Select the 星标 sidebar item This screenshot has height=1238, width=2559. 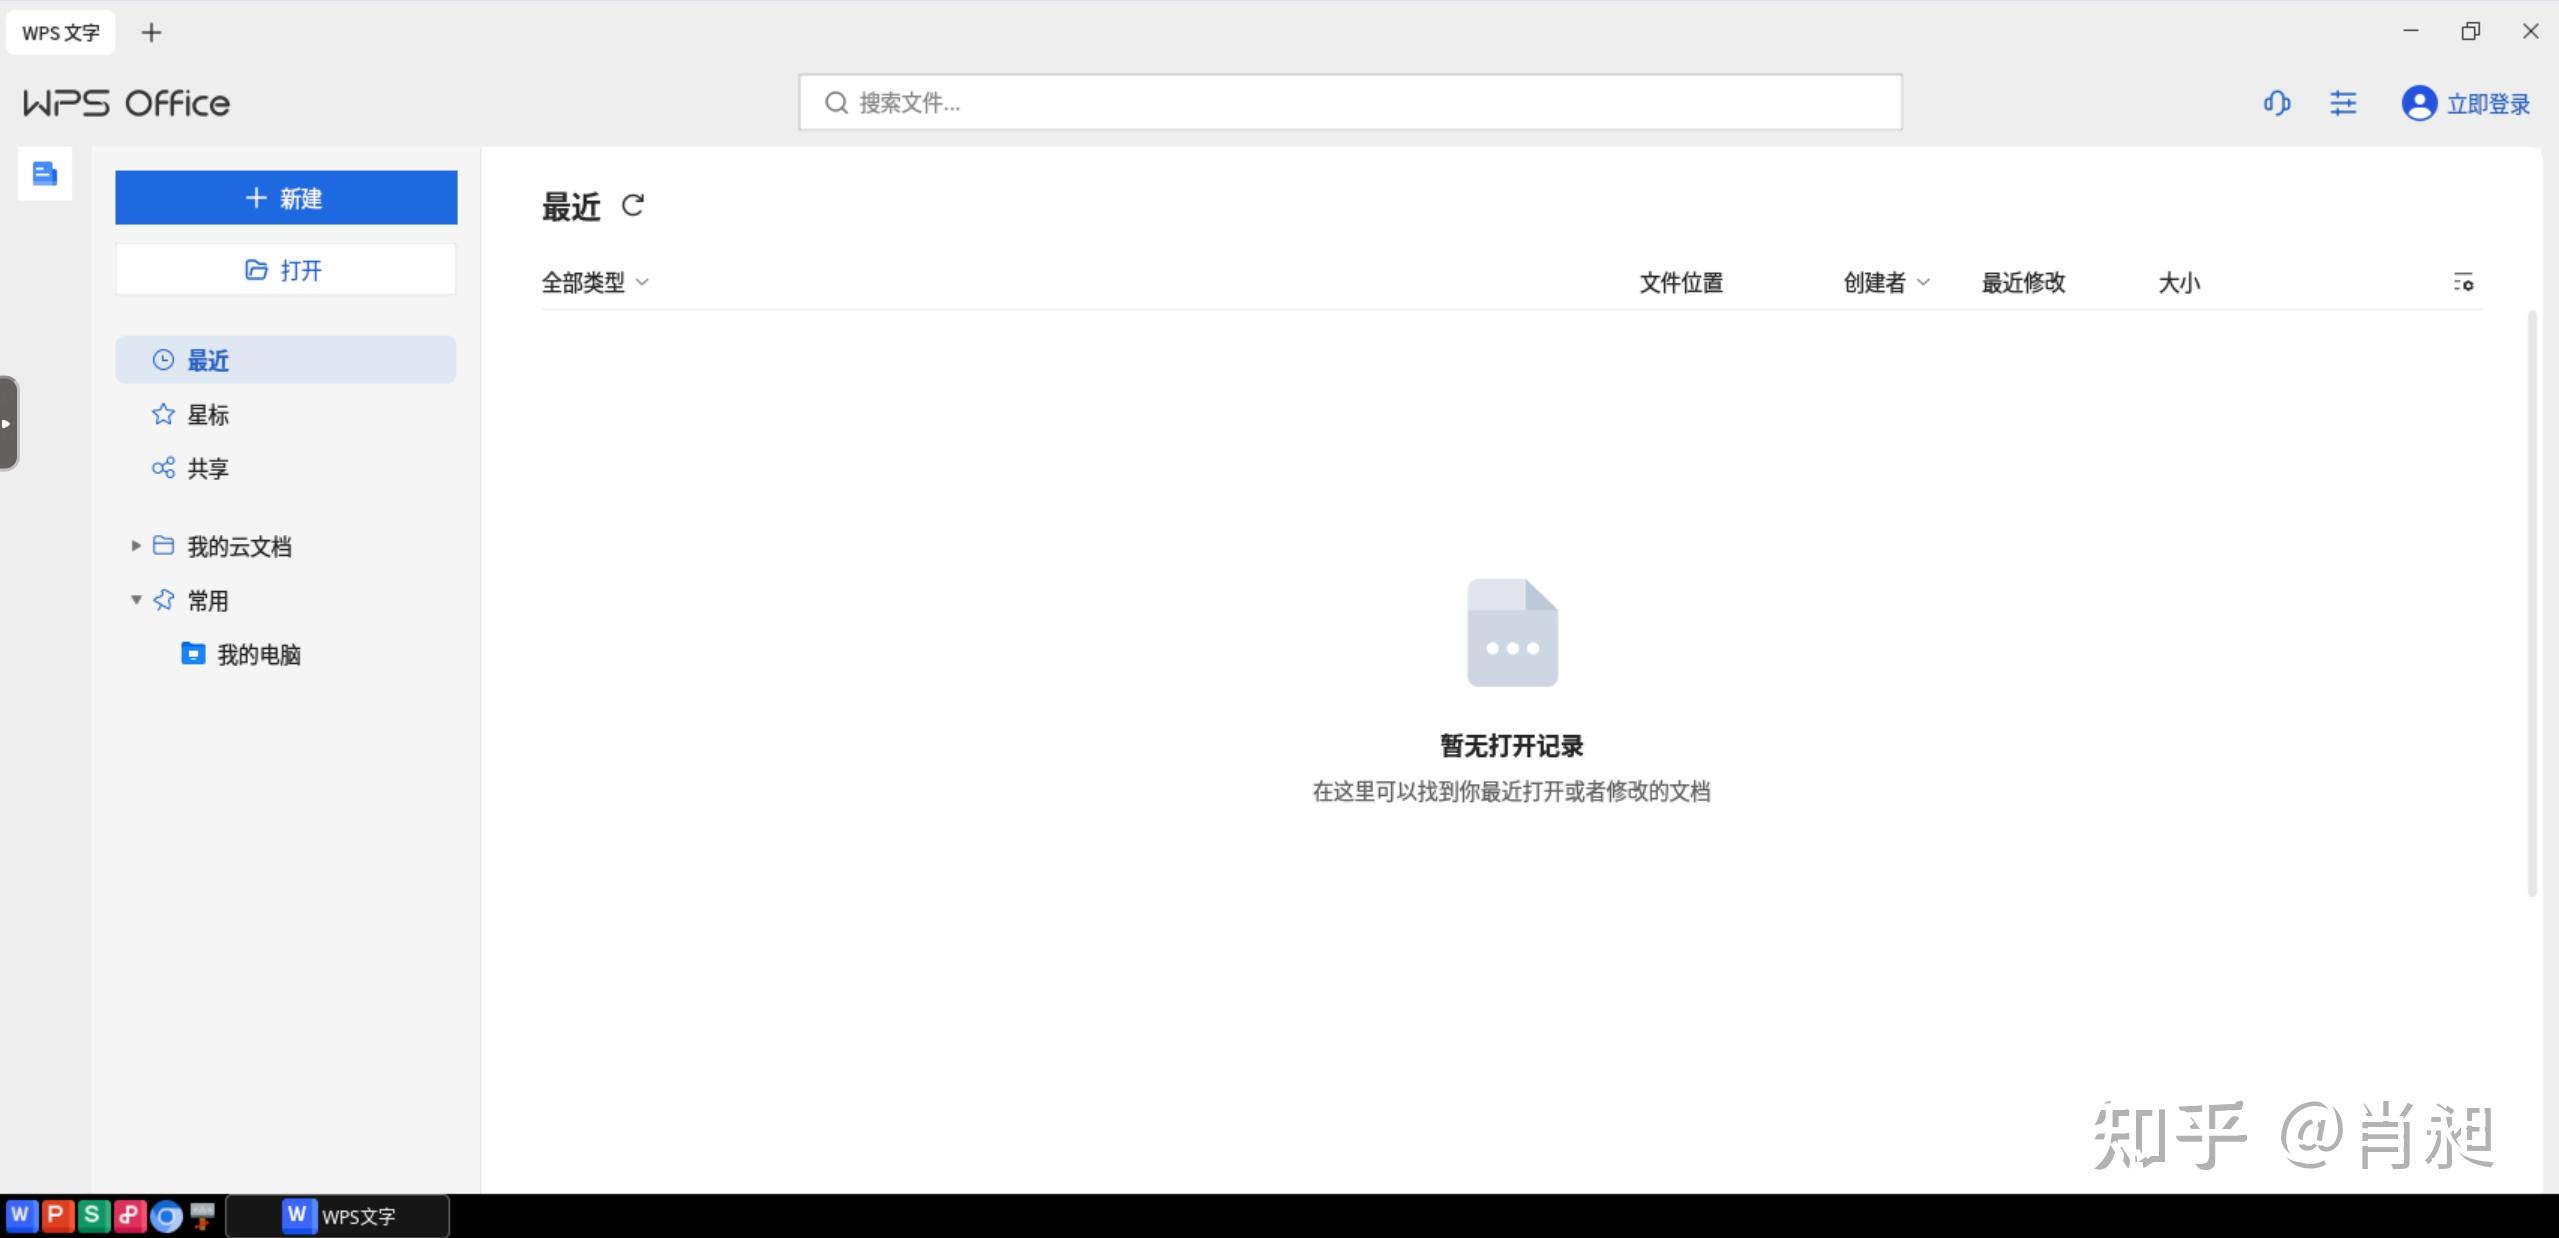[x=286, y=414]
